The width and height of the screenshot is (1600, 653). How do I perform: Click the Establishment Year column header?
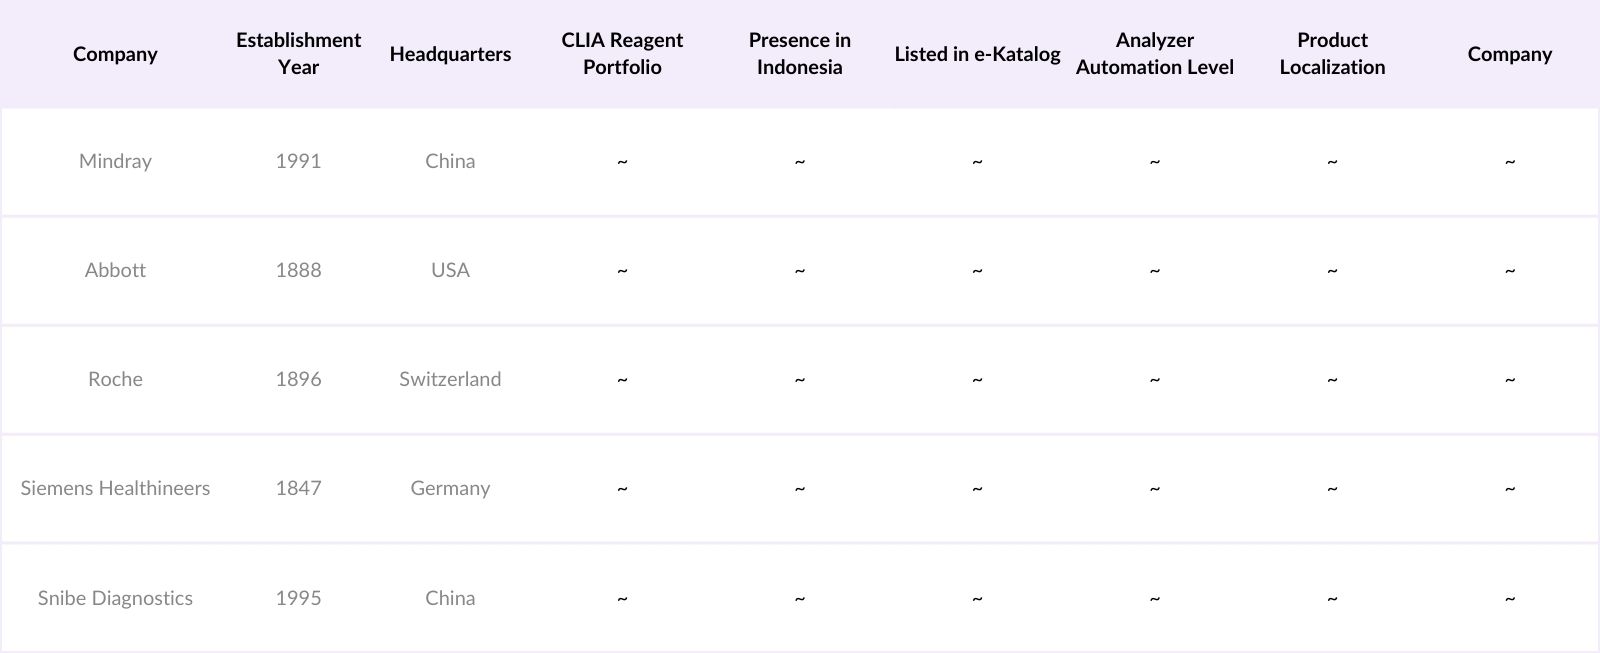[x=298, y=54]
